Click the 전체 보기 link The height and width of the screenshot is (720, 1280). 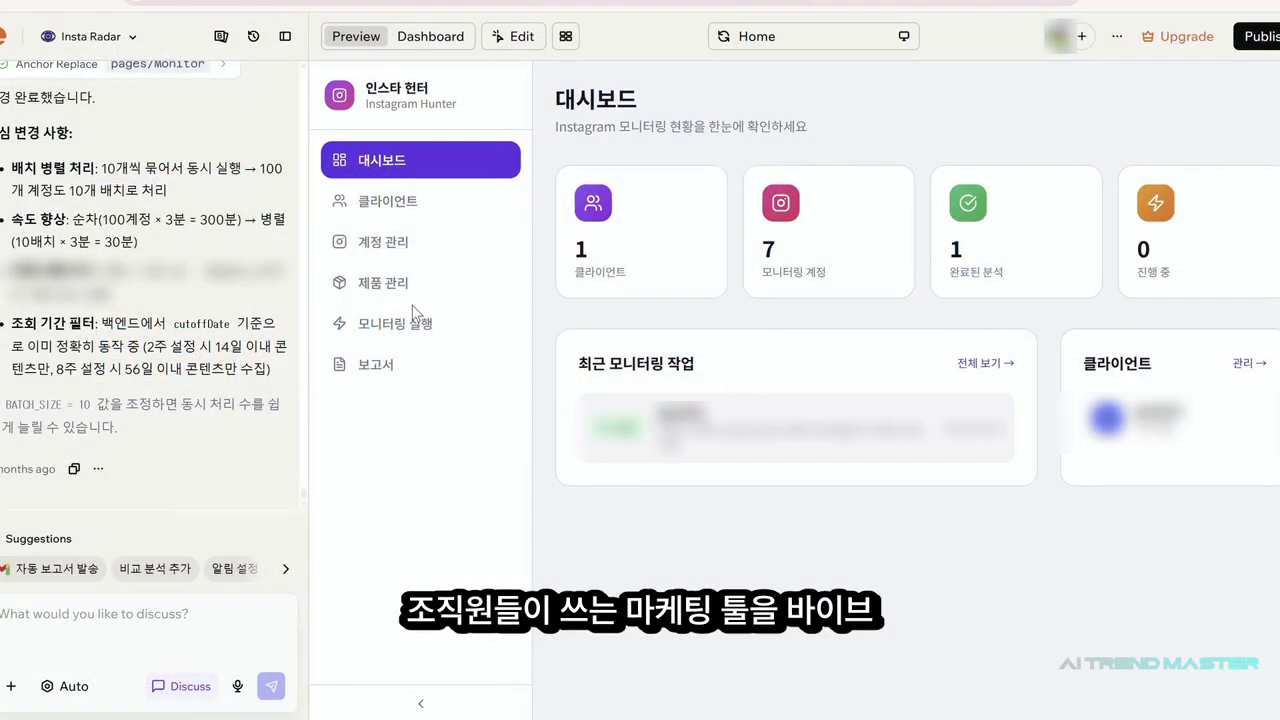point(985,363)
